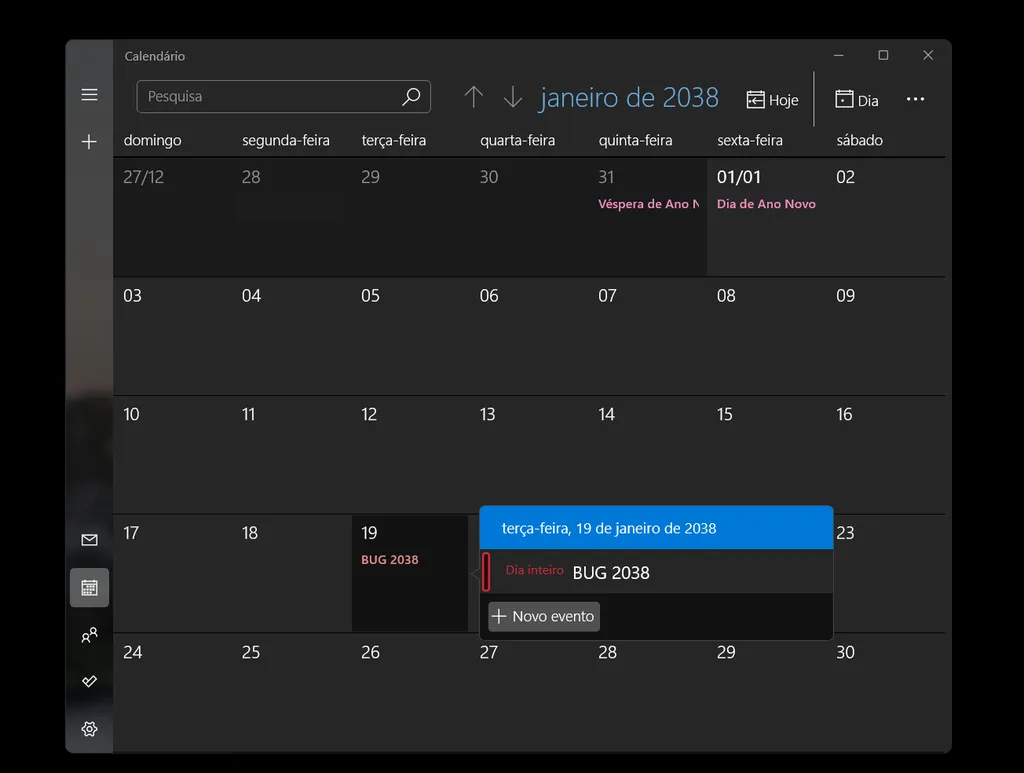Select the active Calendar icon in sidebar

coord(89,588)
